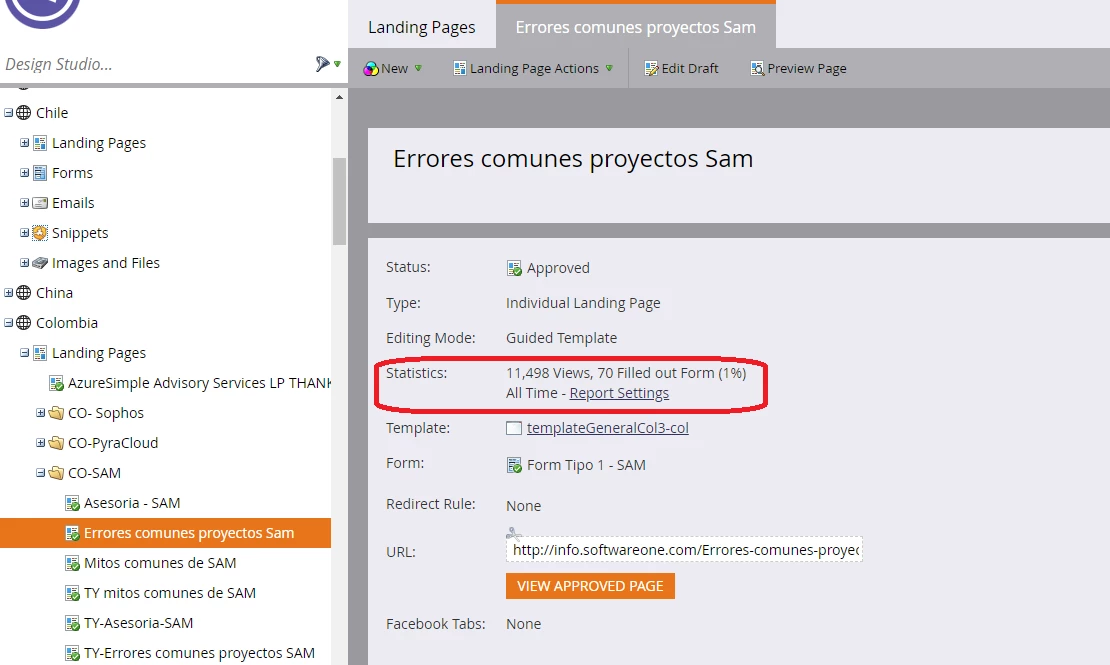Select the Errores comunes proyectos Sam tab
The height and width of the screenshot is (665, 1110).
[636, 28]
